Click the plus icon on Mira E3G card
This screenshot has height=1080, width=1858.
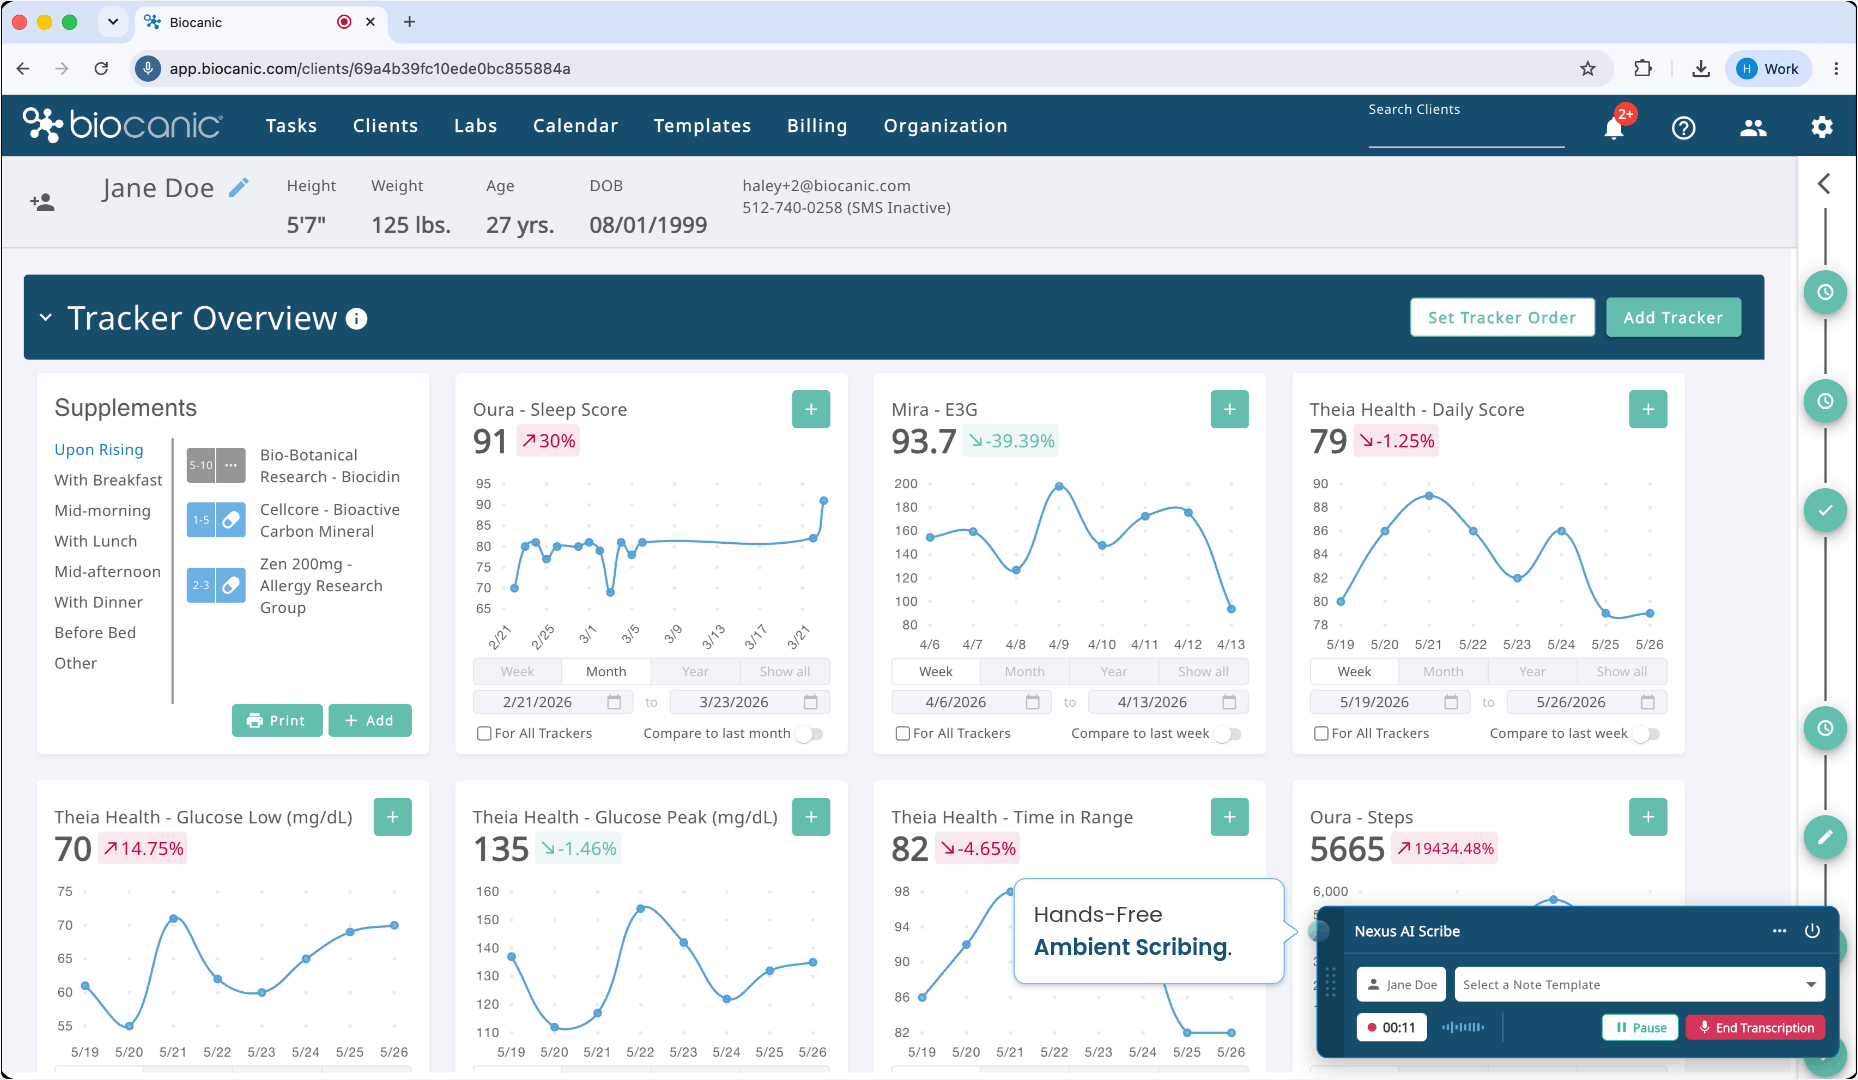(1230, 409)
